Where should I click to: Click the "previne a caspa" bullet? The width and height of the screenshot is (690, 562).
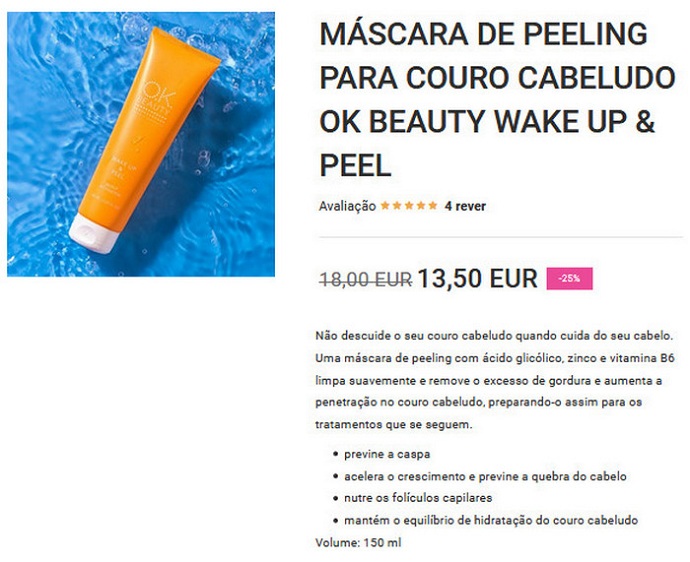tap(387, 454)
